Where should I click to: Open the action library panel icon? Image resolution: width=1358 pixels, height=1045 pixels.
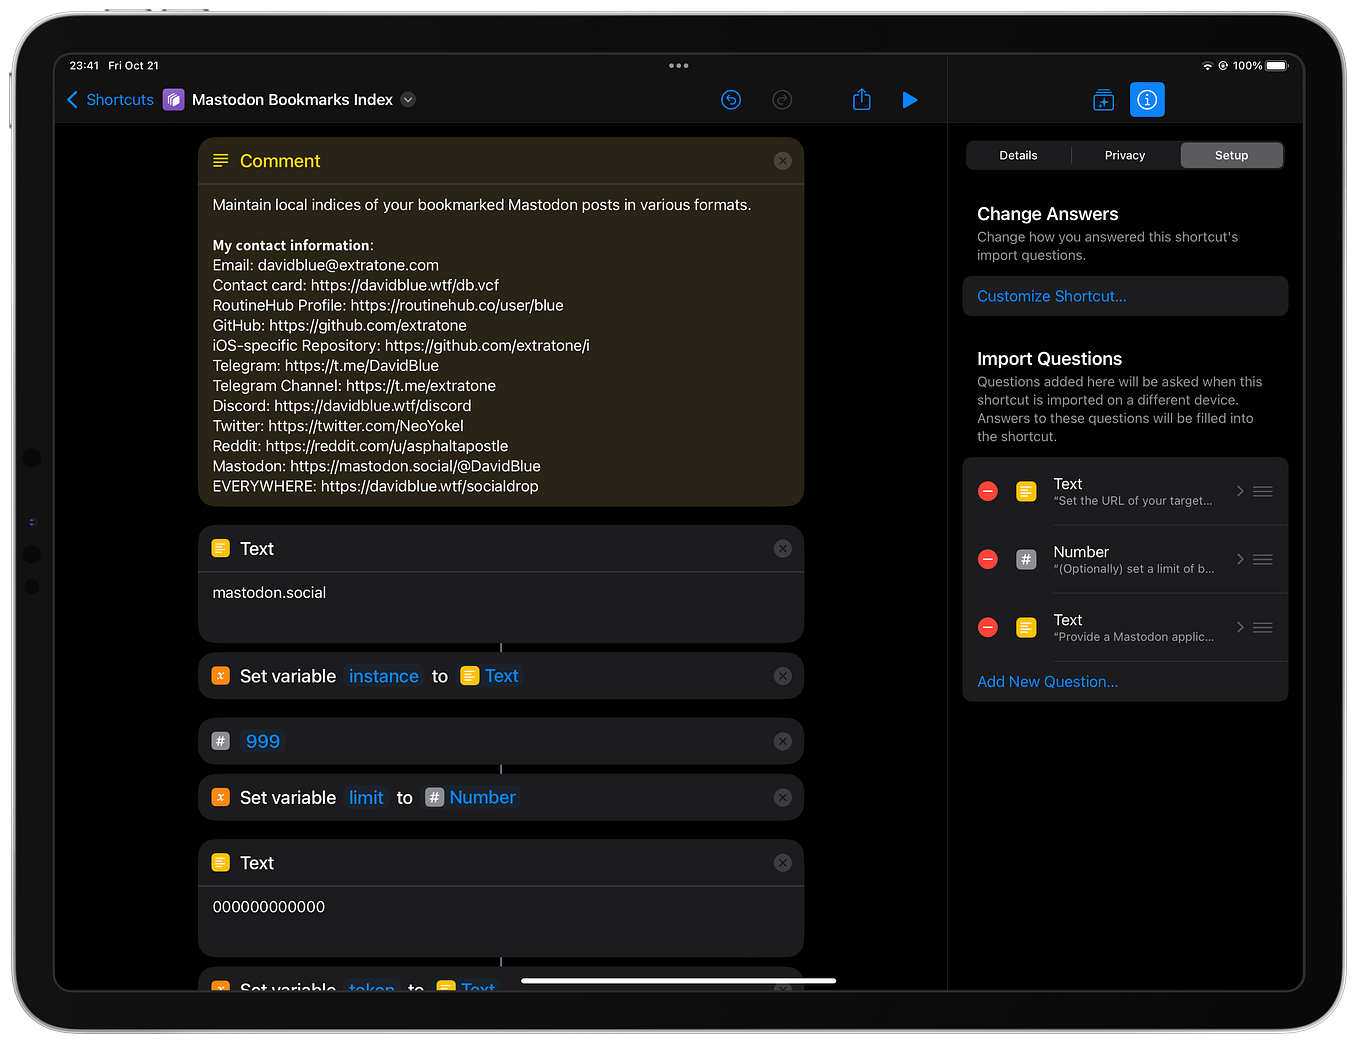[x=1104, y=100]
